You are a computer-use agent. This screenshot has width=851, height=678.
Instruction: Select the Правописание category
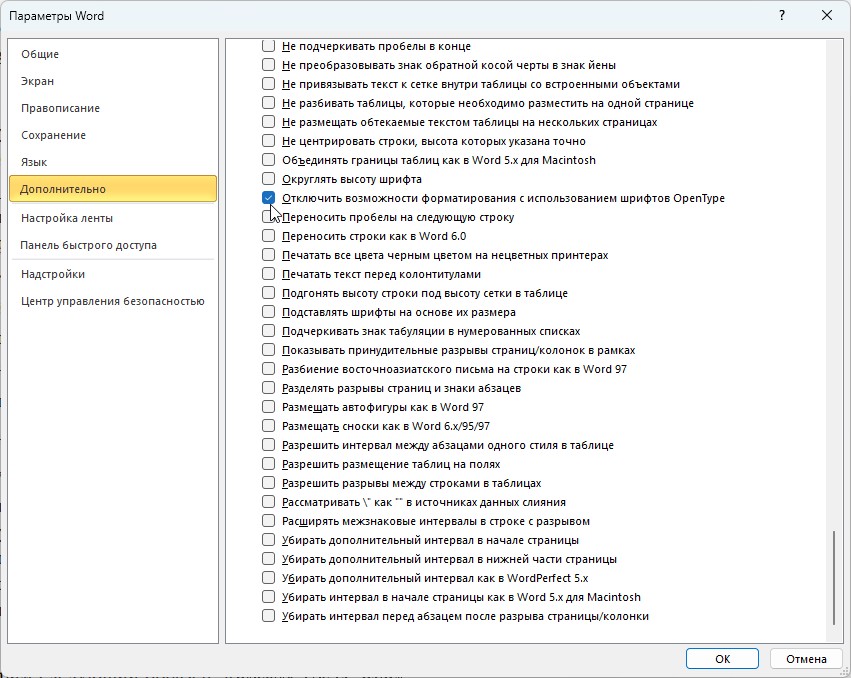(x=60, y=108)
